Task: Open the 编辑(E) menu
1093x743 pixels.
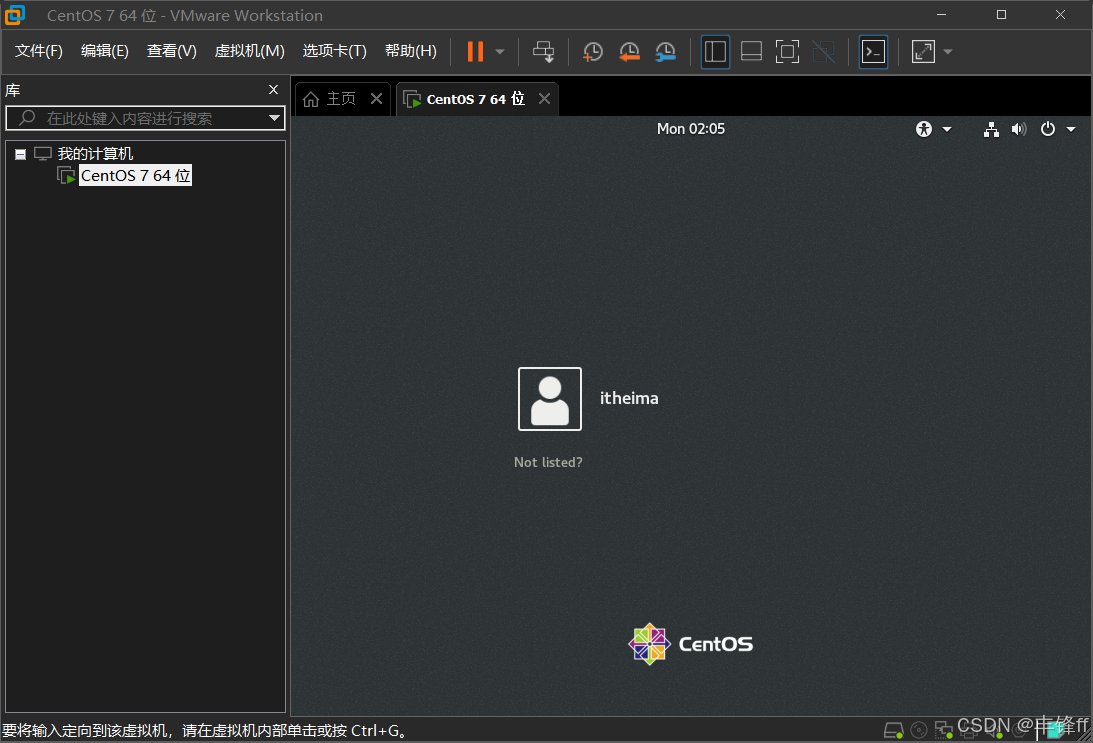Action: click(105, 51)
